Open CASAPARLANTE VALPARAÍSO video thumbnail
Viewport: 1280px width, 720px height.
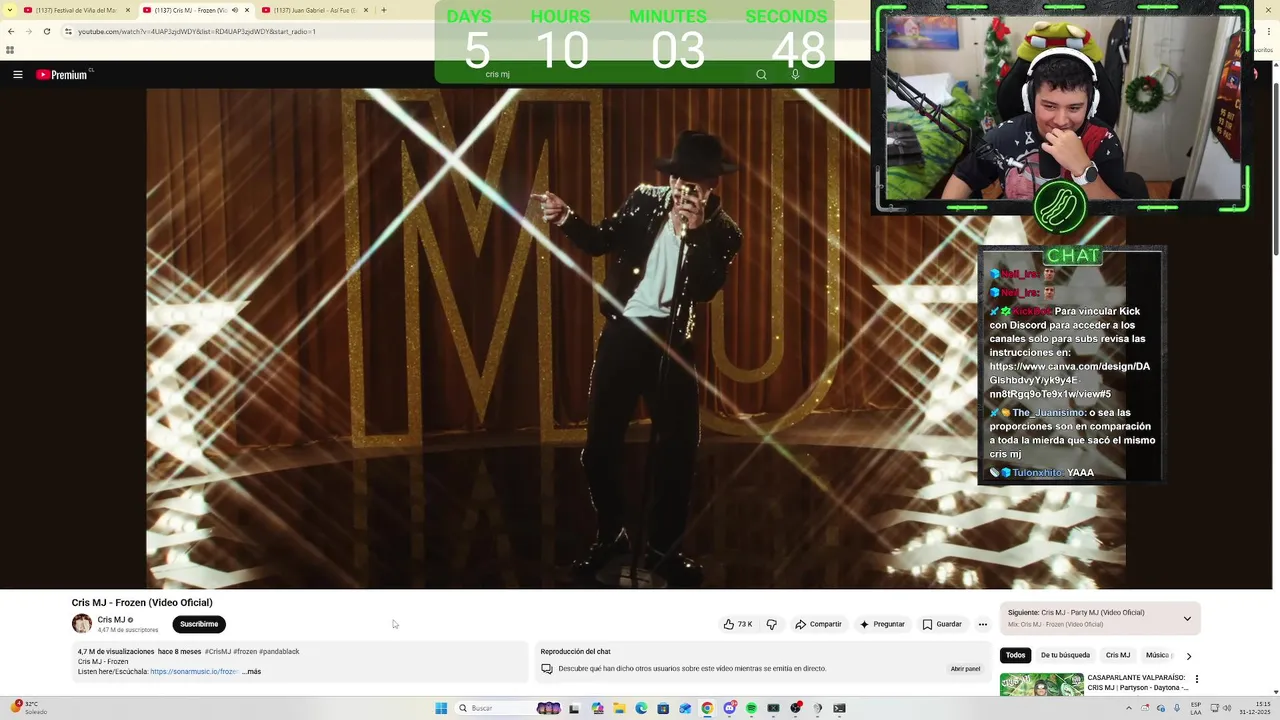pyautogui.click(x=1041, y=685)
